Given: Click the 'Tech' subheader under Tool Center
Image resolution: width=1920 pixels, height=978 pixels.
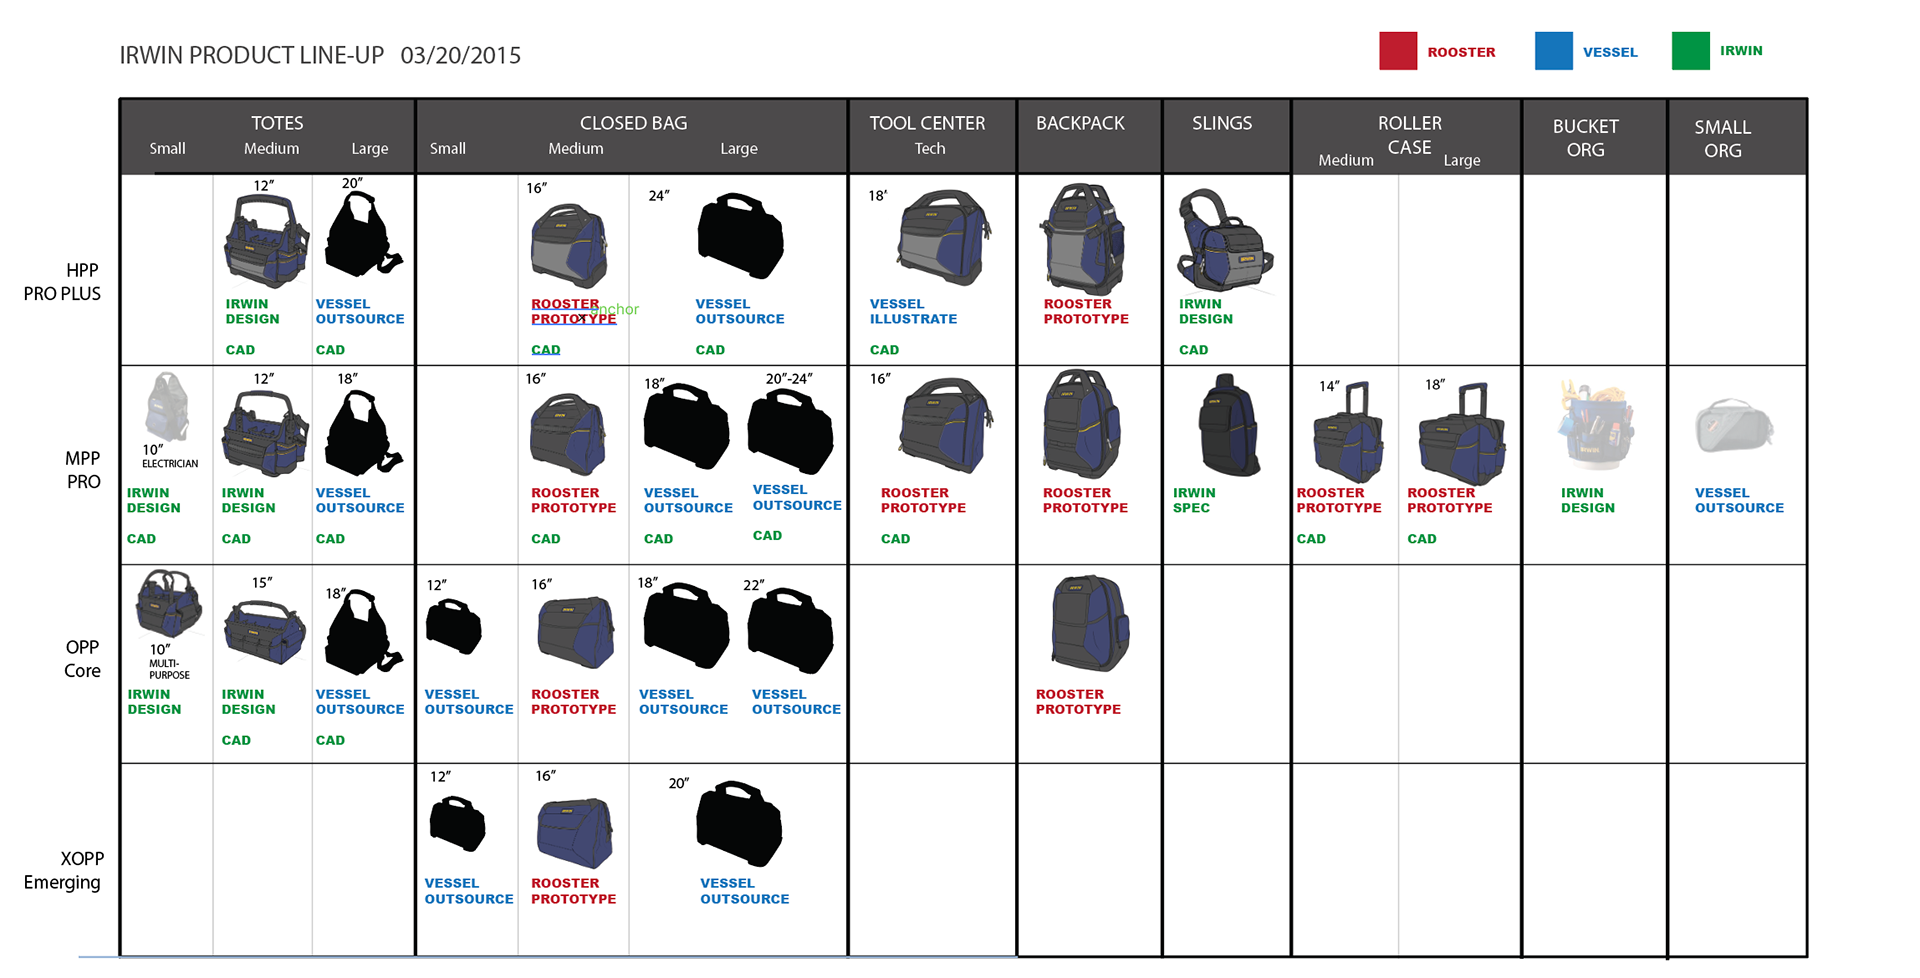Looking at the screenshot, I should (x=930, y=148).
